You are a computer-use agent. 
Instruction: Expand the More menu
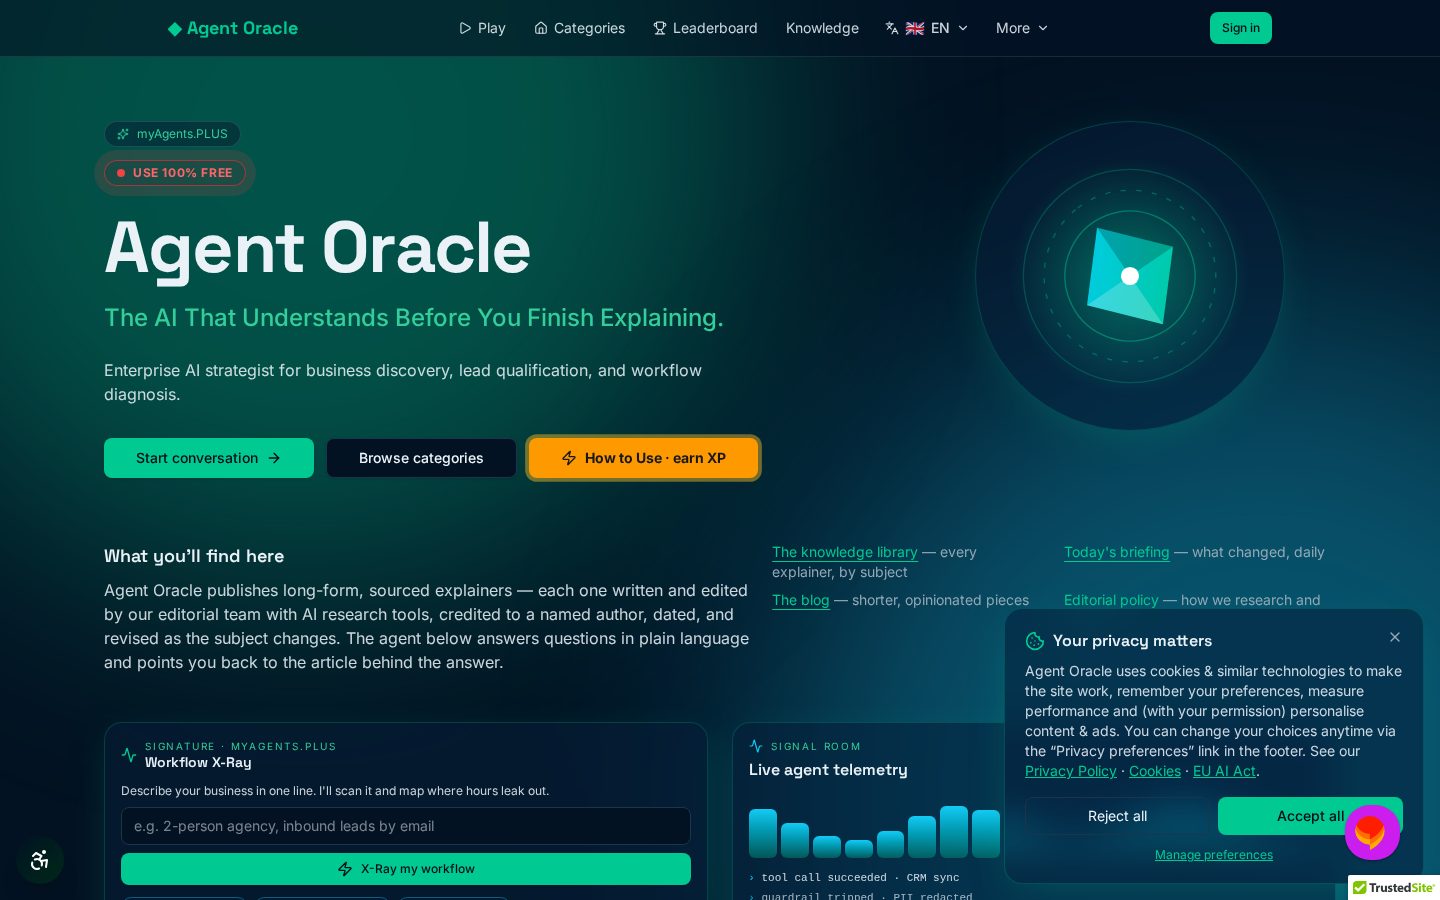pyautogui.click(x=1022, y=28)
